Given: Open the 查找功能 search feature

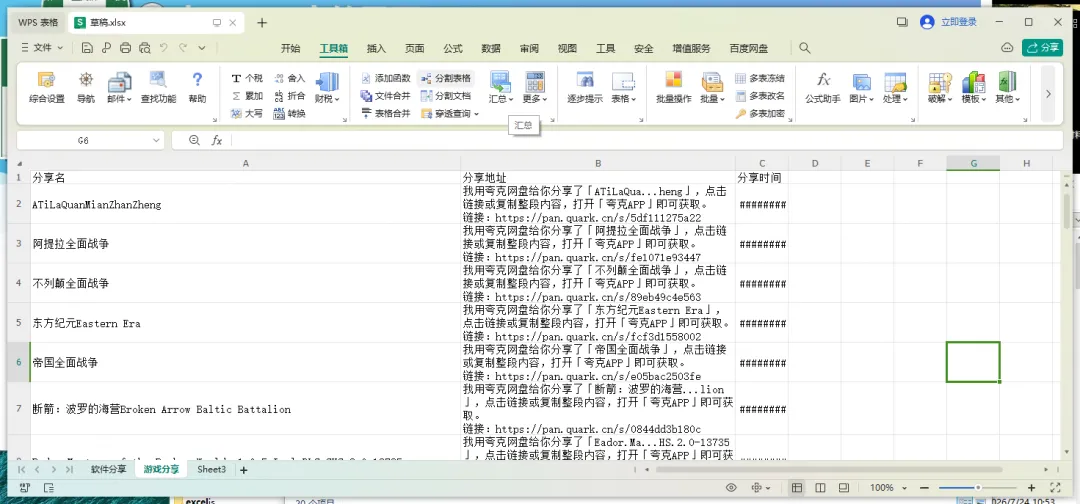Looking at the screenshot, I should (158, 87).
